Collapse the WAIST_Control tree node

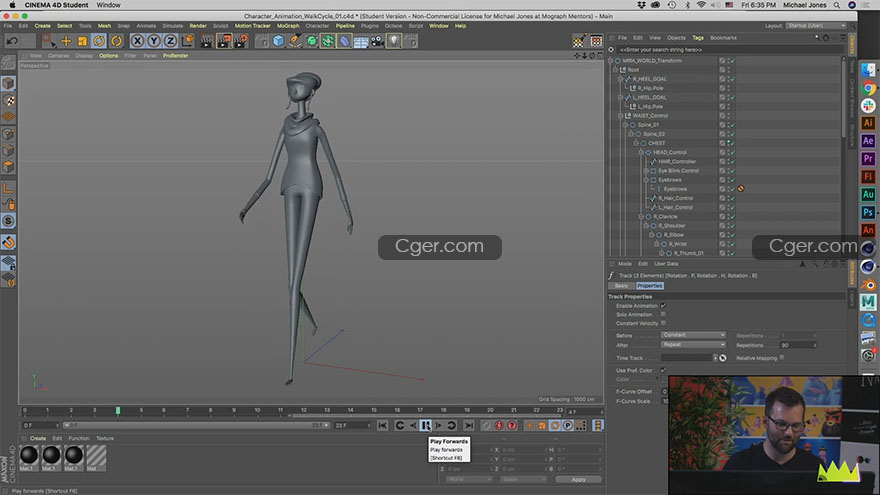click(621, 116)
